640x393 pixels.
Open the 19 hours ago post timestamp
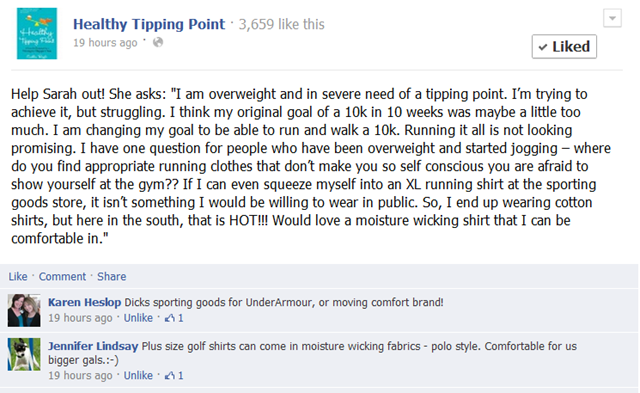click(x=105, y=42)
